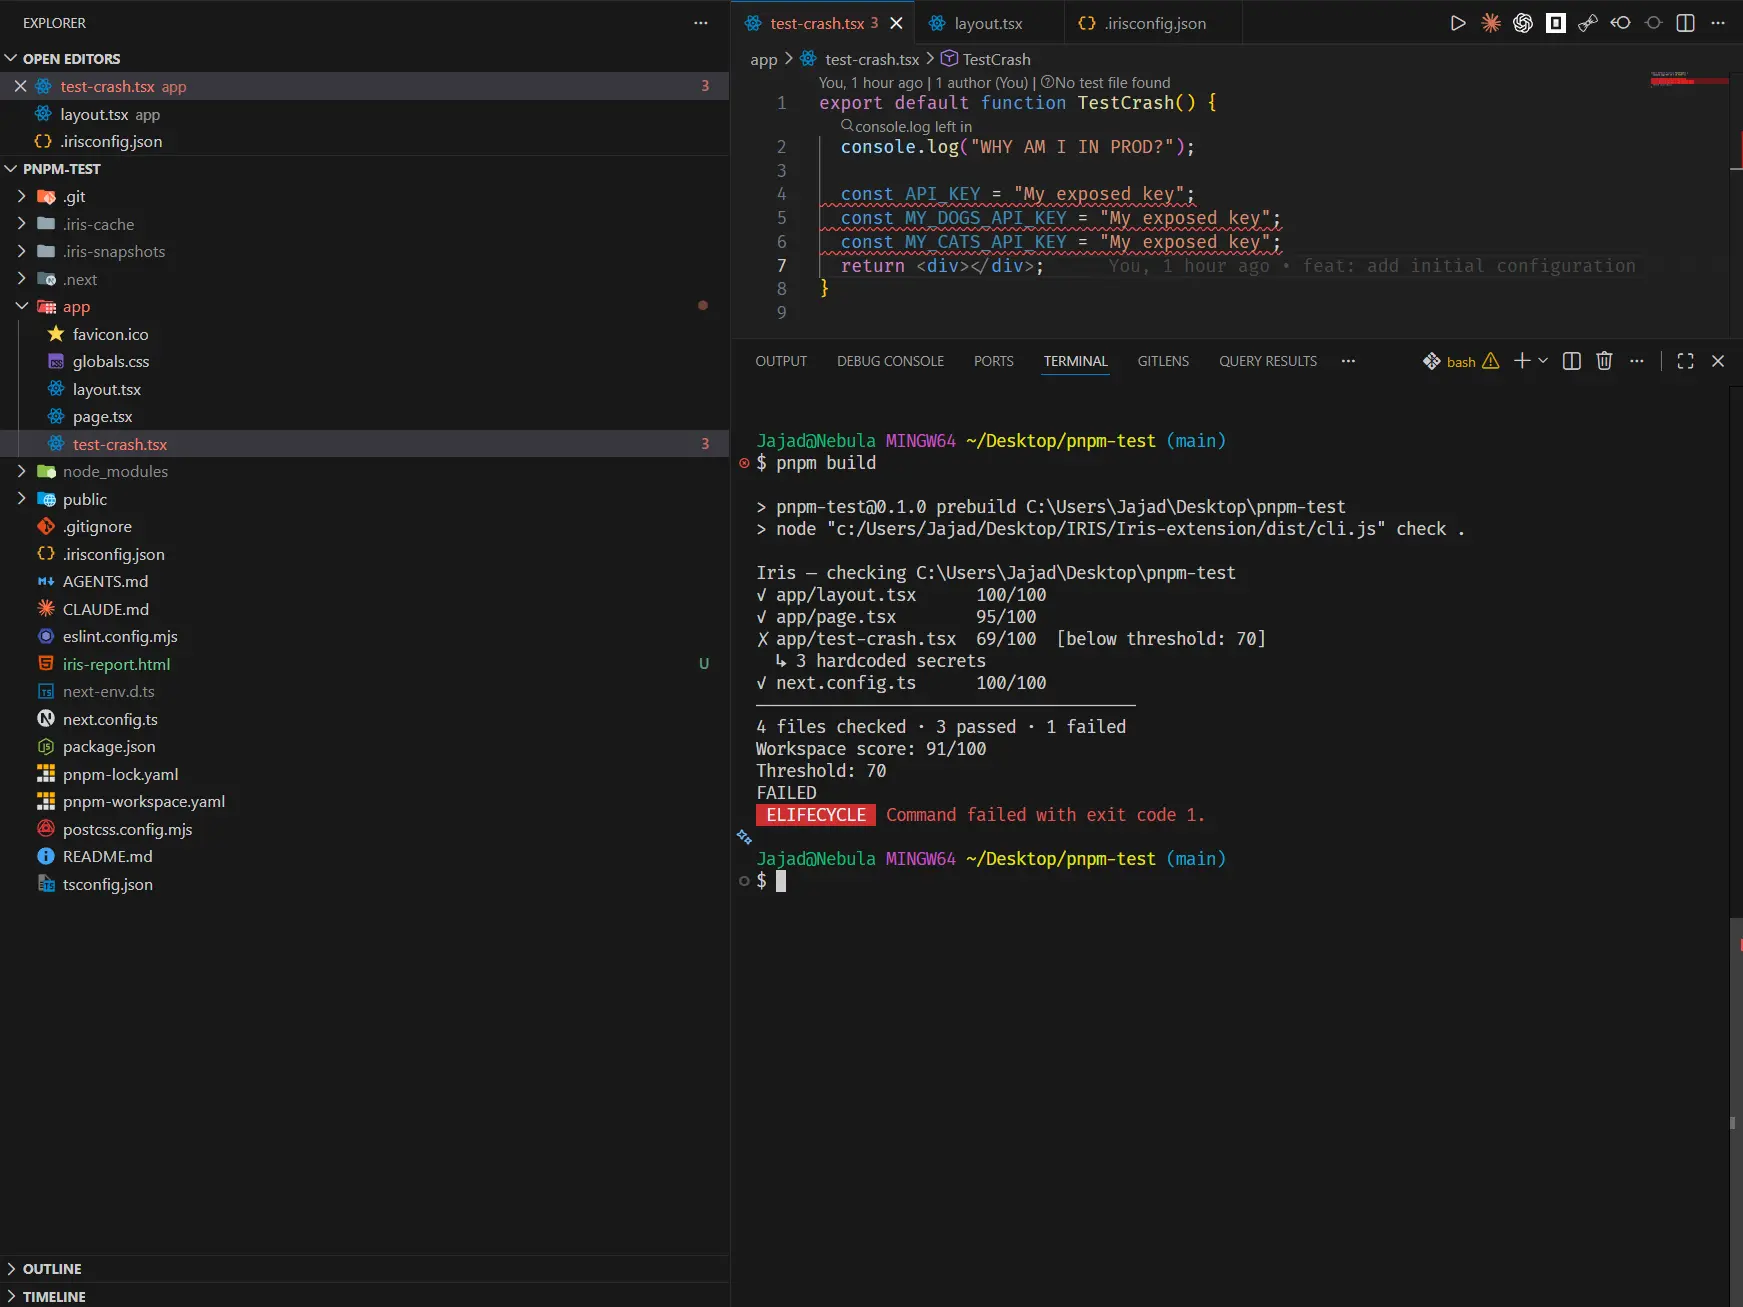Open Explorer Views and More Actions ellipsis
The height and width of the screenshot is (1307, 1743).
coord(701,23)
